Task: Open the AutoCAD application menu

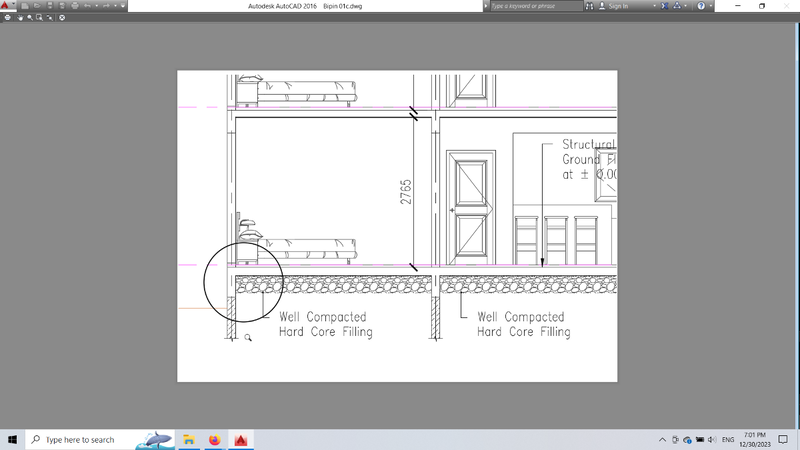Action: [x=7, y=6]
